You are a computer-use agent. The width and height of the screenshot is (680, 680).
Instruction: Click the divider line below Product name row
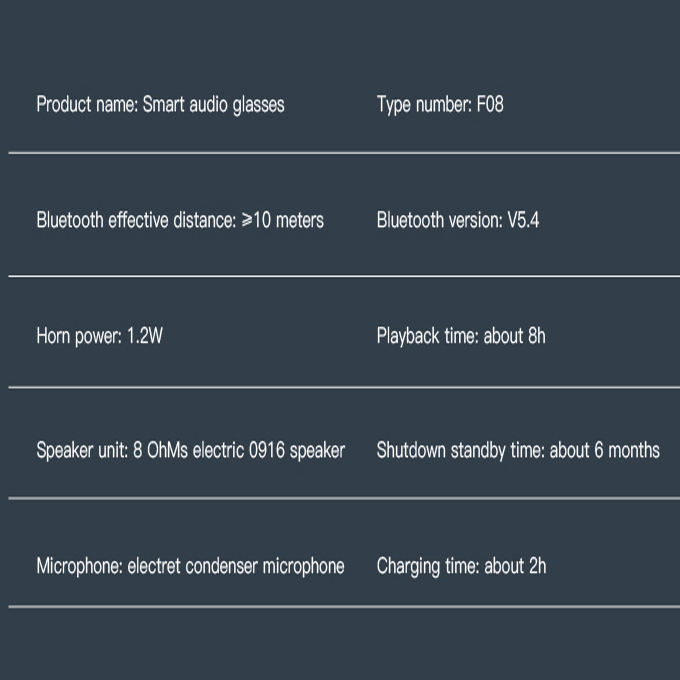[344, 153]
